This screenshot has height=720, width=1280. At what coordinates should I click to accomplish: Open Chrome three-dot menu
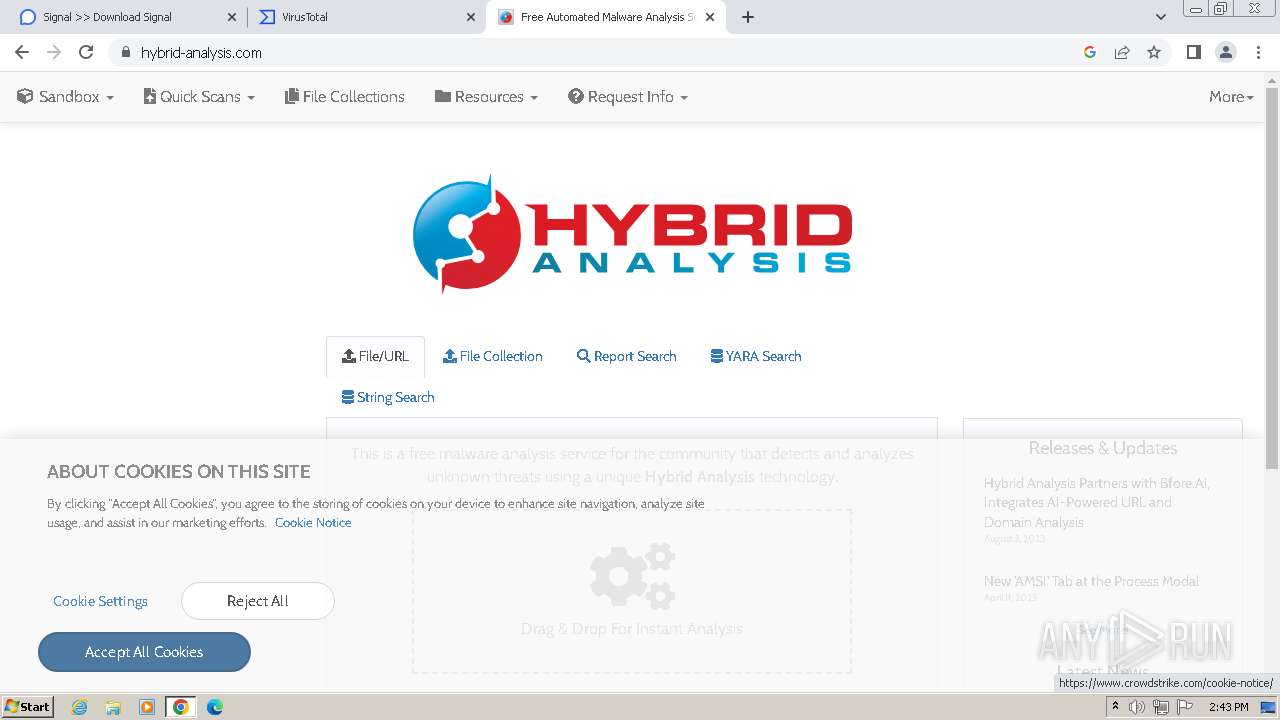1258,52
